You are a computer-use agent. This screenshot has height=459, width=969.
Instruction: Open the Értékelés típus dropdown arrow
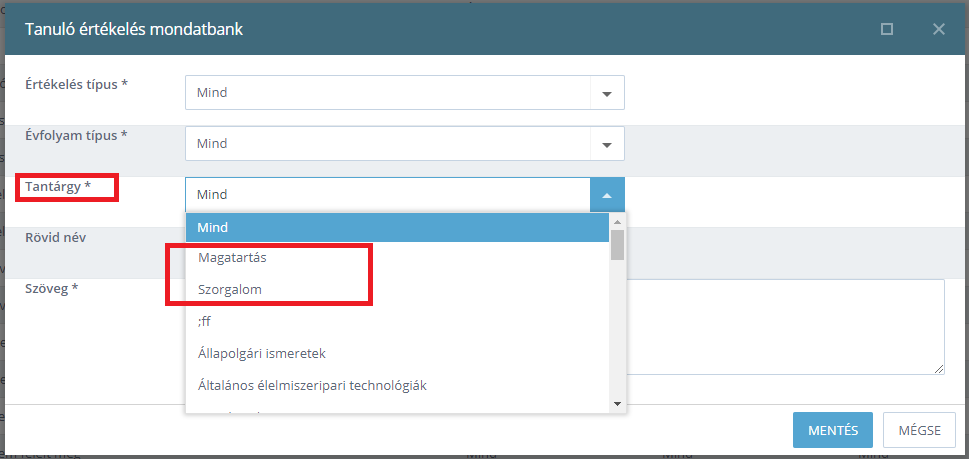pos(607,93)
